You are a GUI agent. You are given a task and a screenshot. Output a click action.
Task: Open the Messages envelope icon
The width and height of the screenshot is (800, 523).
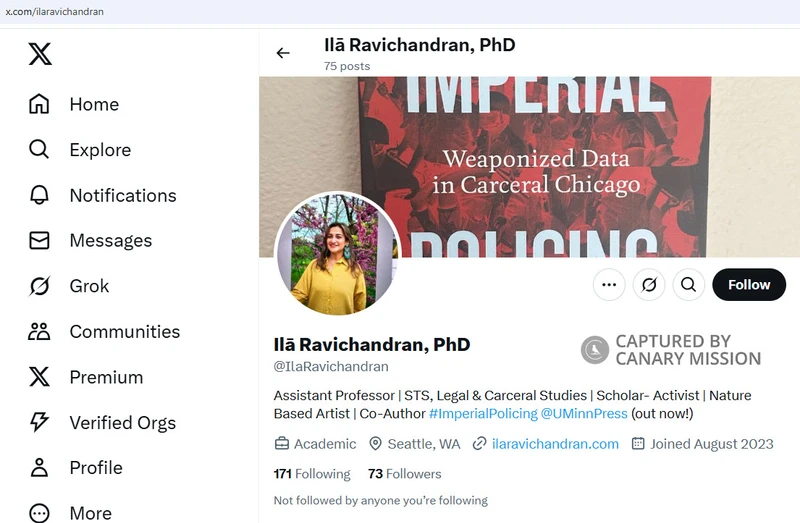pyautogui.click(x=39, y=240)
